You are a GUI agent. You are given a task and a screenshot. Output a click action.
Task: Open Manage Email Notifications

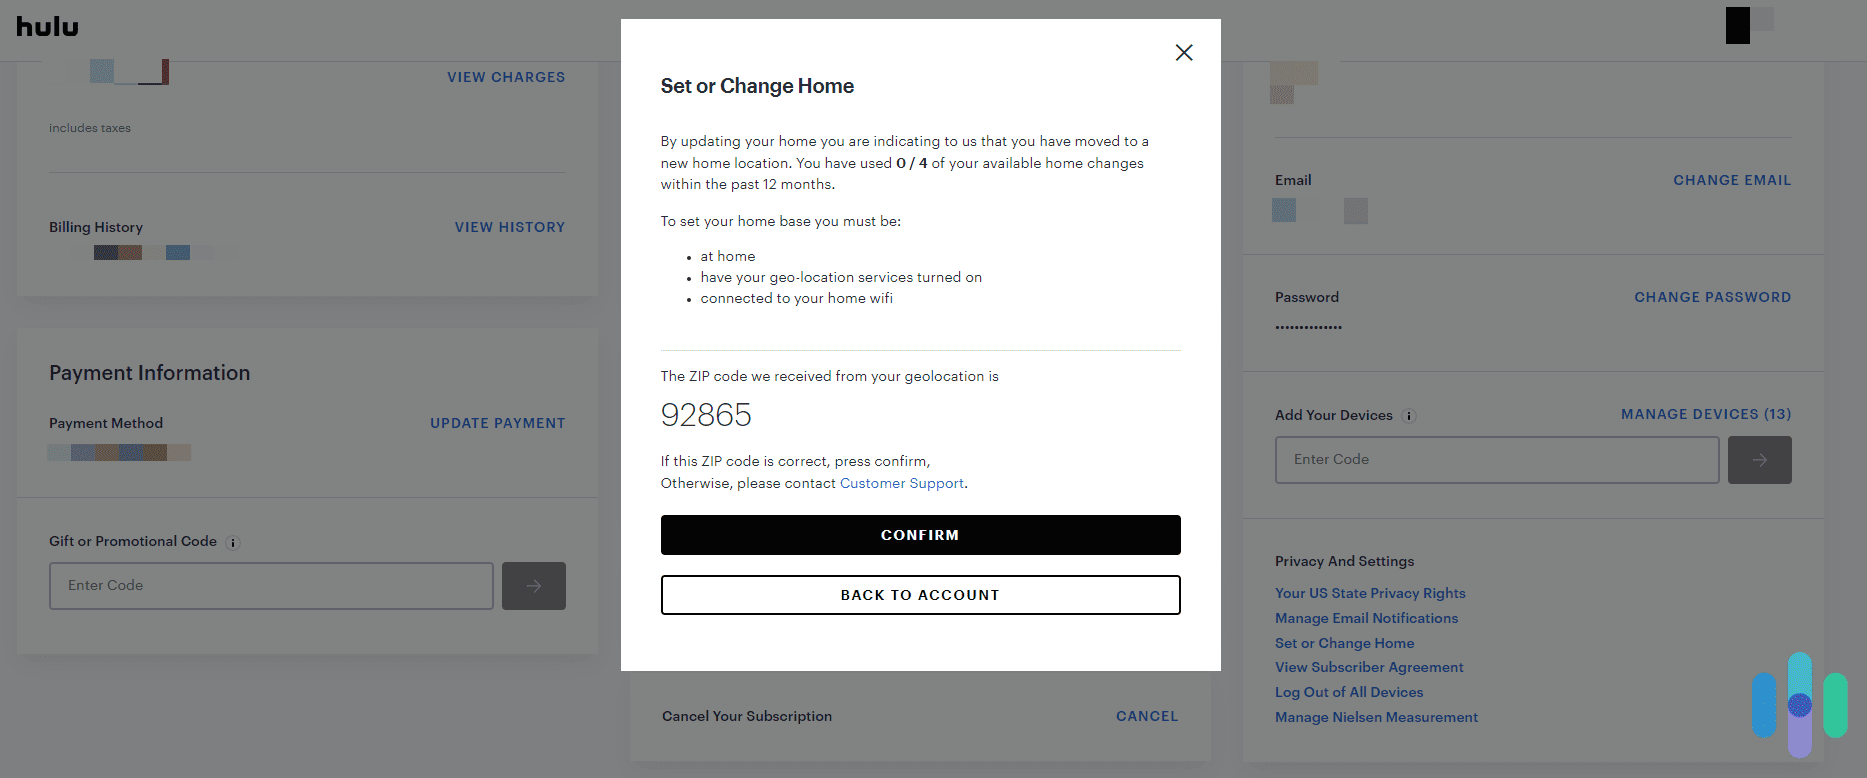[1366, 617]
